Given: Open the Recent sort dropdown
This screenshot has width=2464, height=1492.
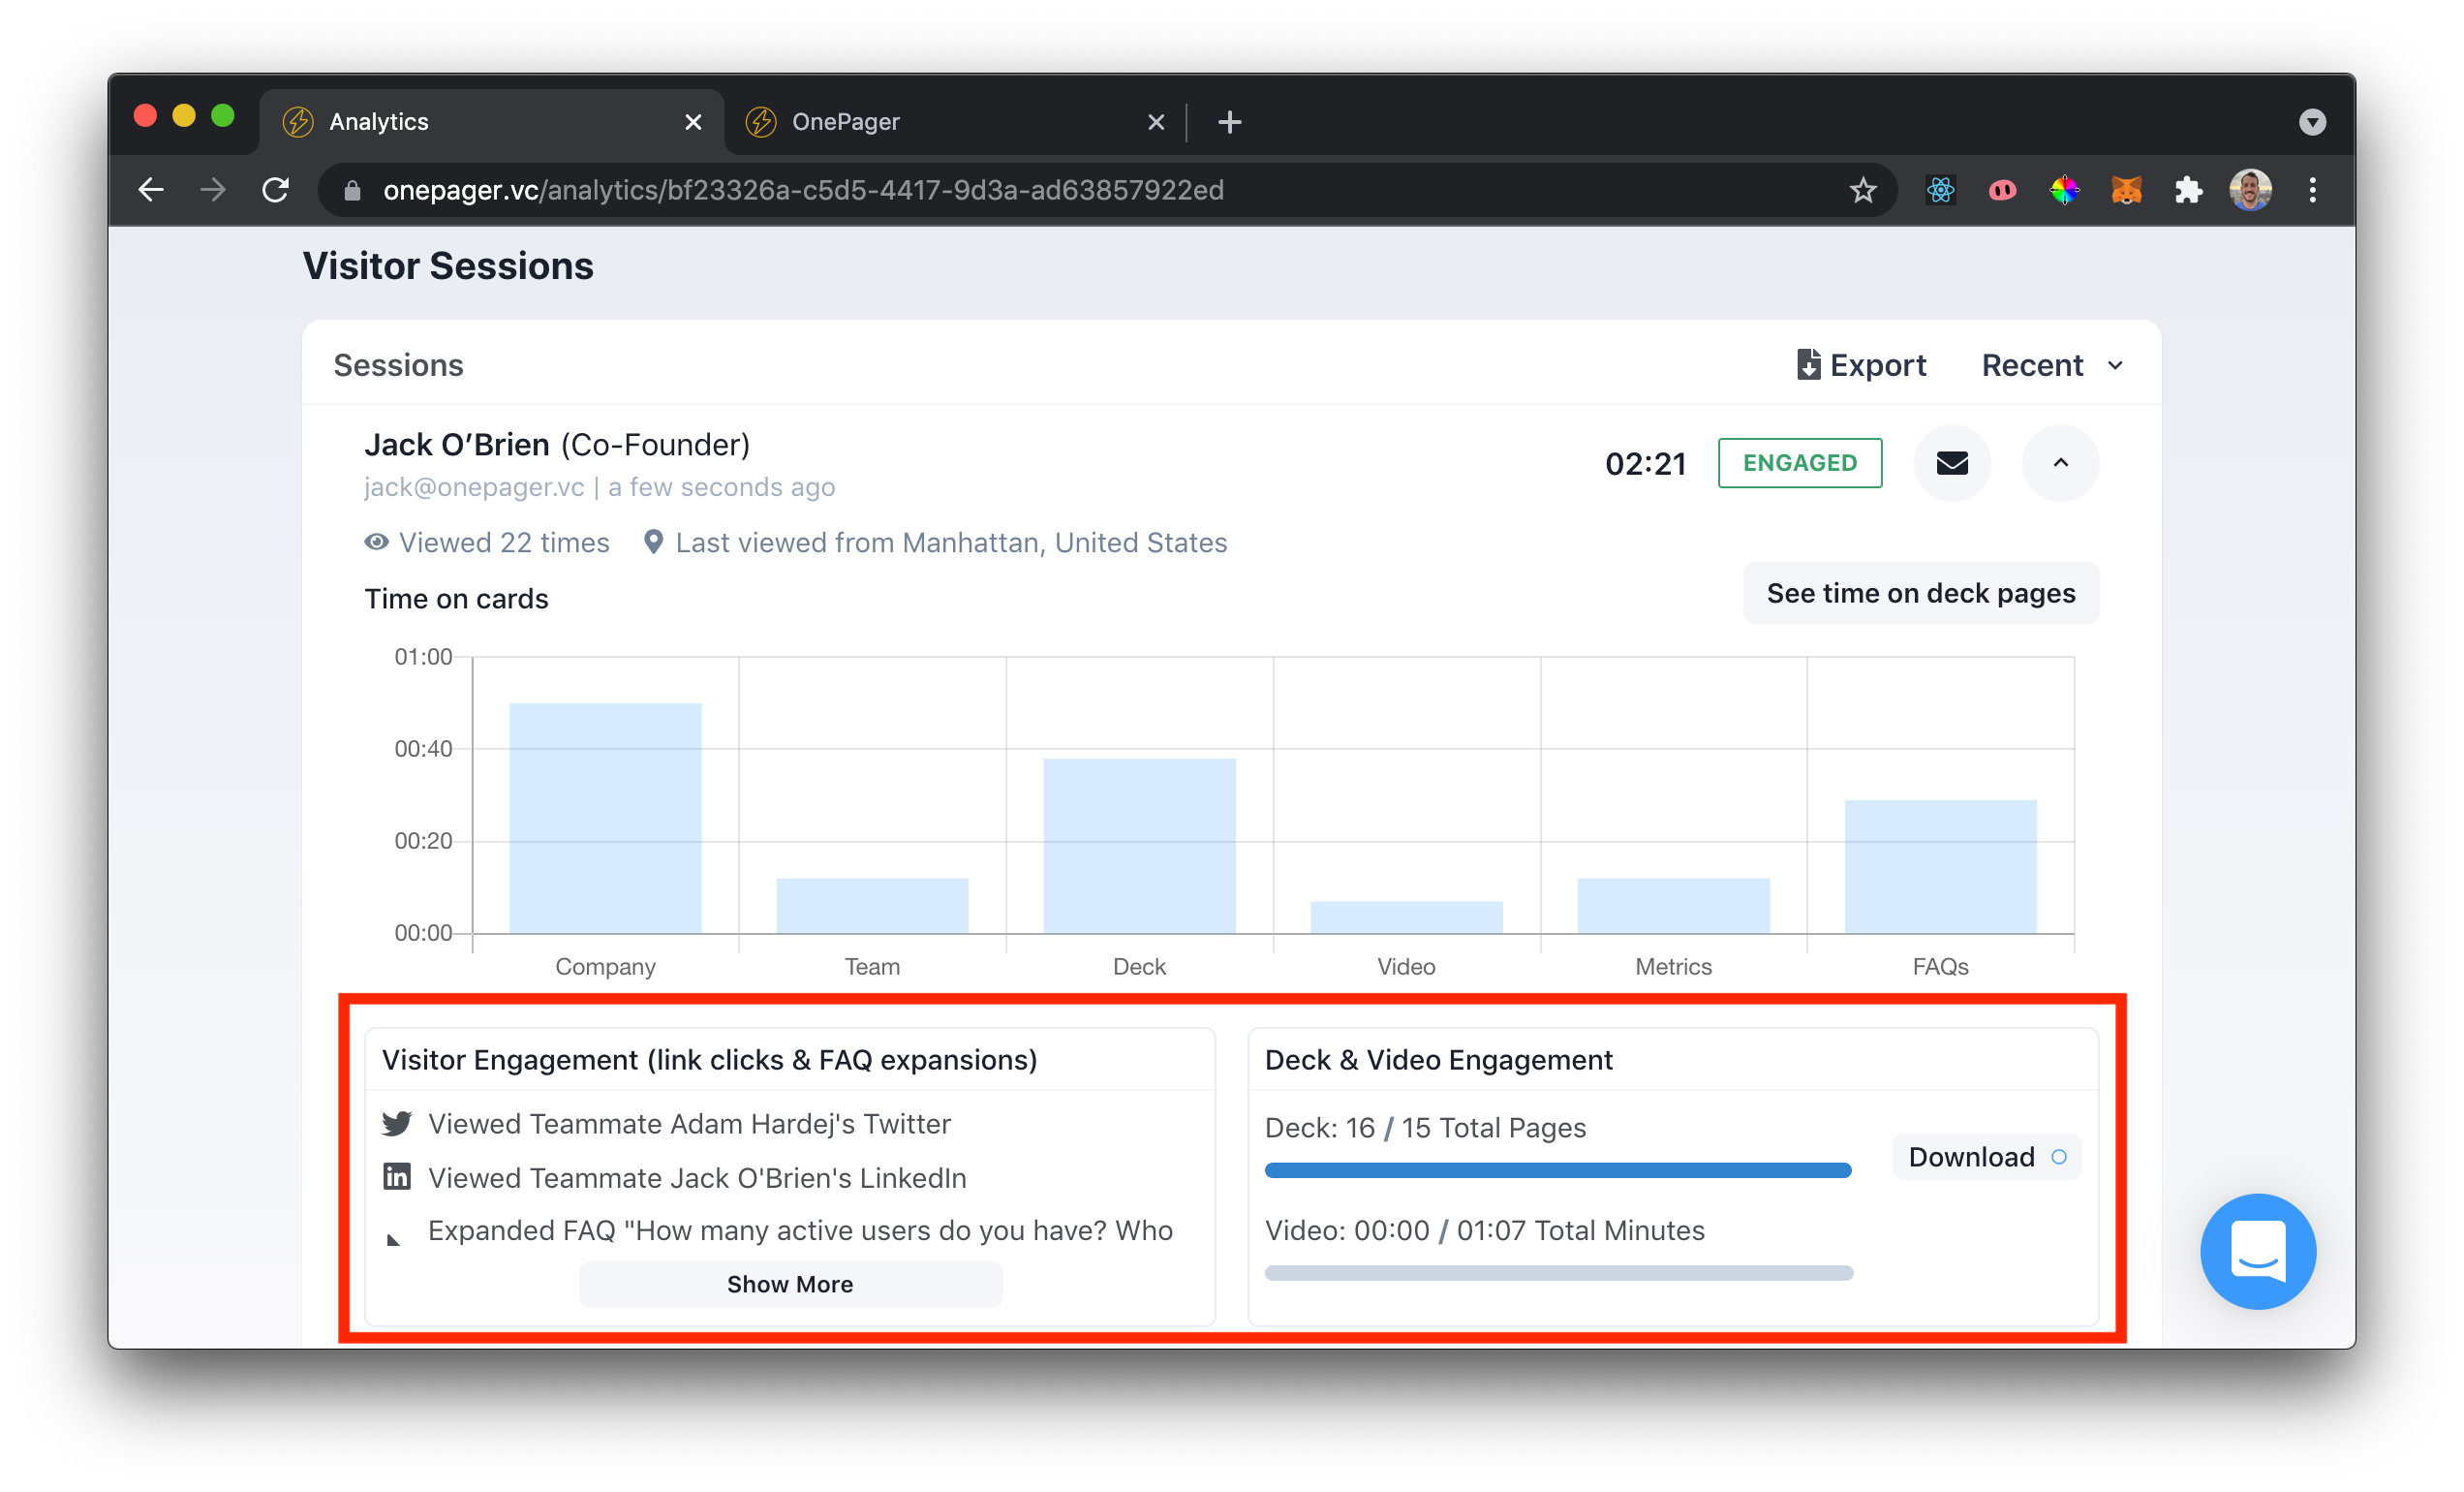Looking at the screenshot, I should pyautogui.click(x=2052, y=365).
